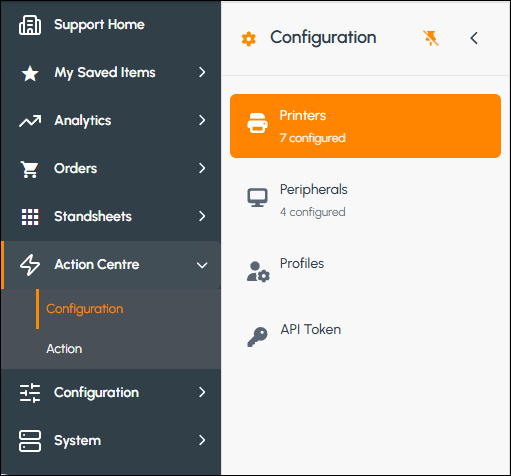Collapse the Configuration panel with back chevron
The width and height of the screenshot is (511, 476).
click(x=474, y=38)
